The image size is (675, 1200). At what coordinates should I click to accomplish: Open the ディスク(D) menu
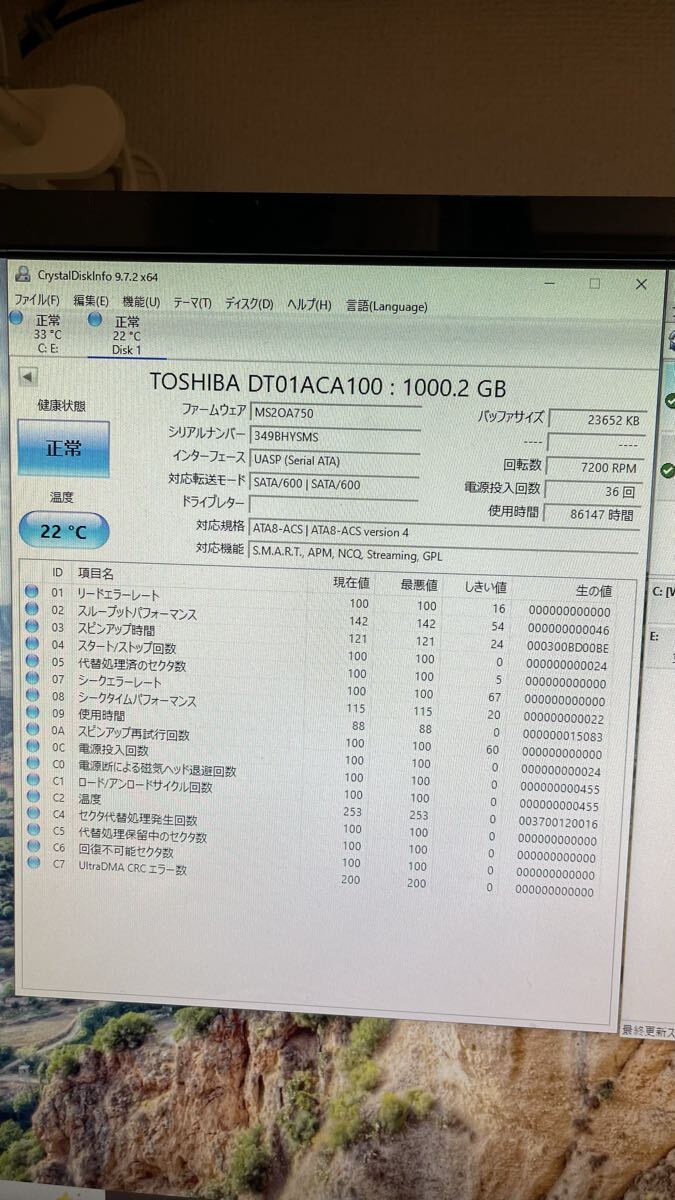tap(248, 303)
